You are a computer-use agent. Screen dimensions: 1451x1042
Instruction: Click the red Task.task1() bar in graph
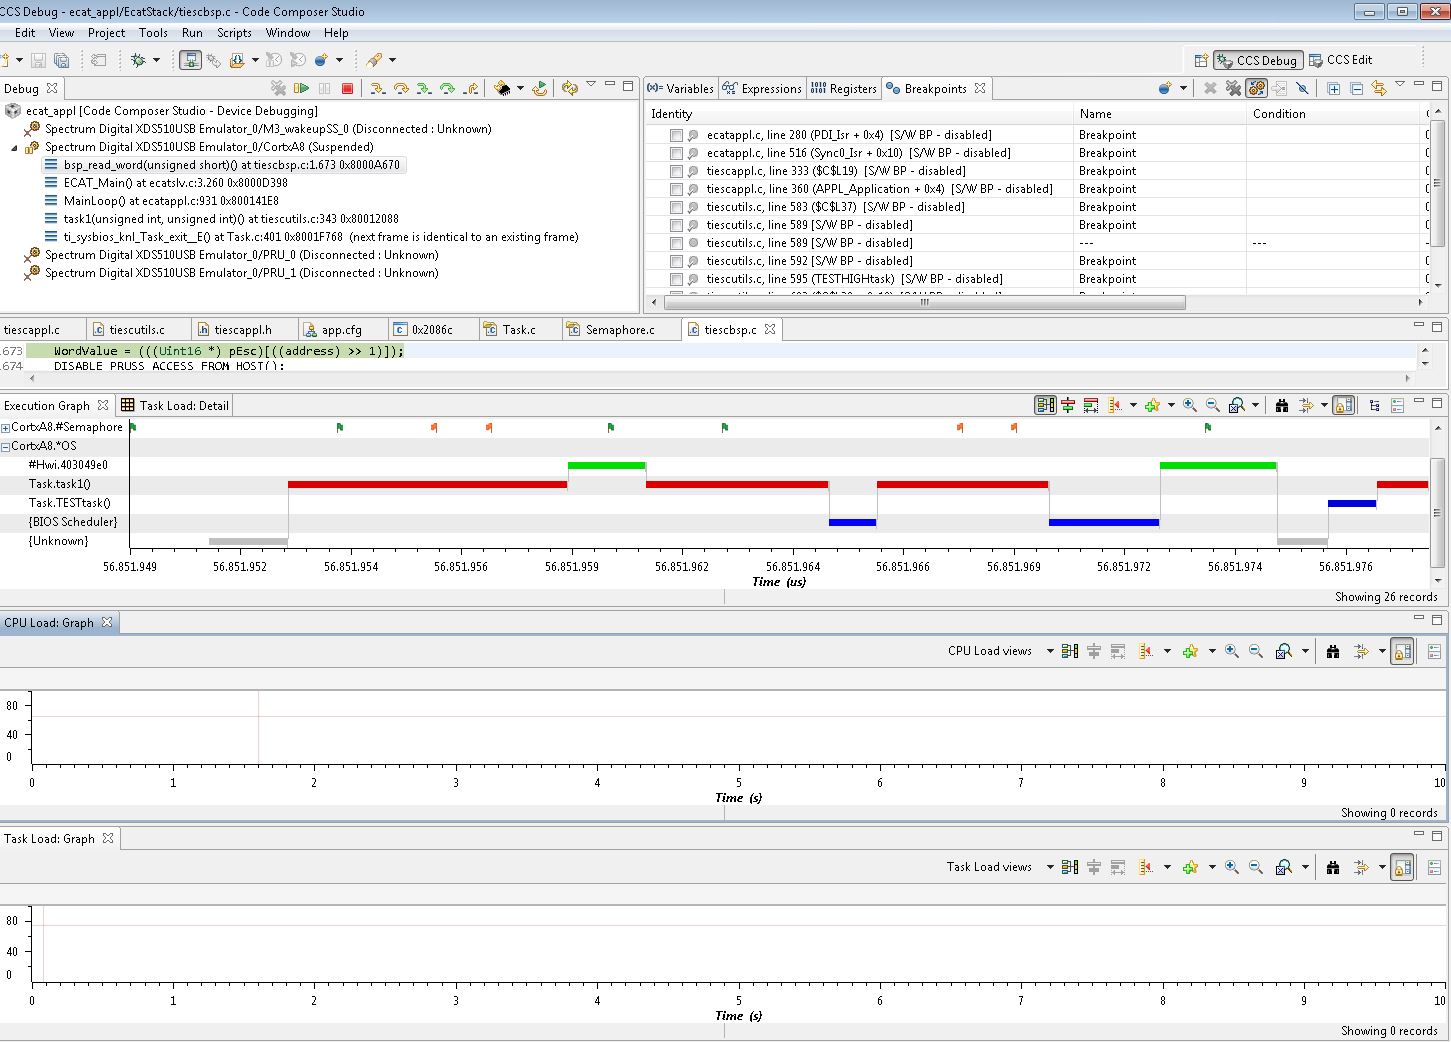pyautogui.click(x=427, y=485)
